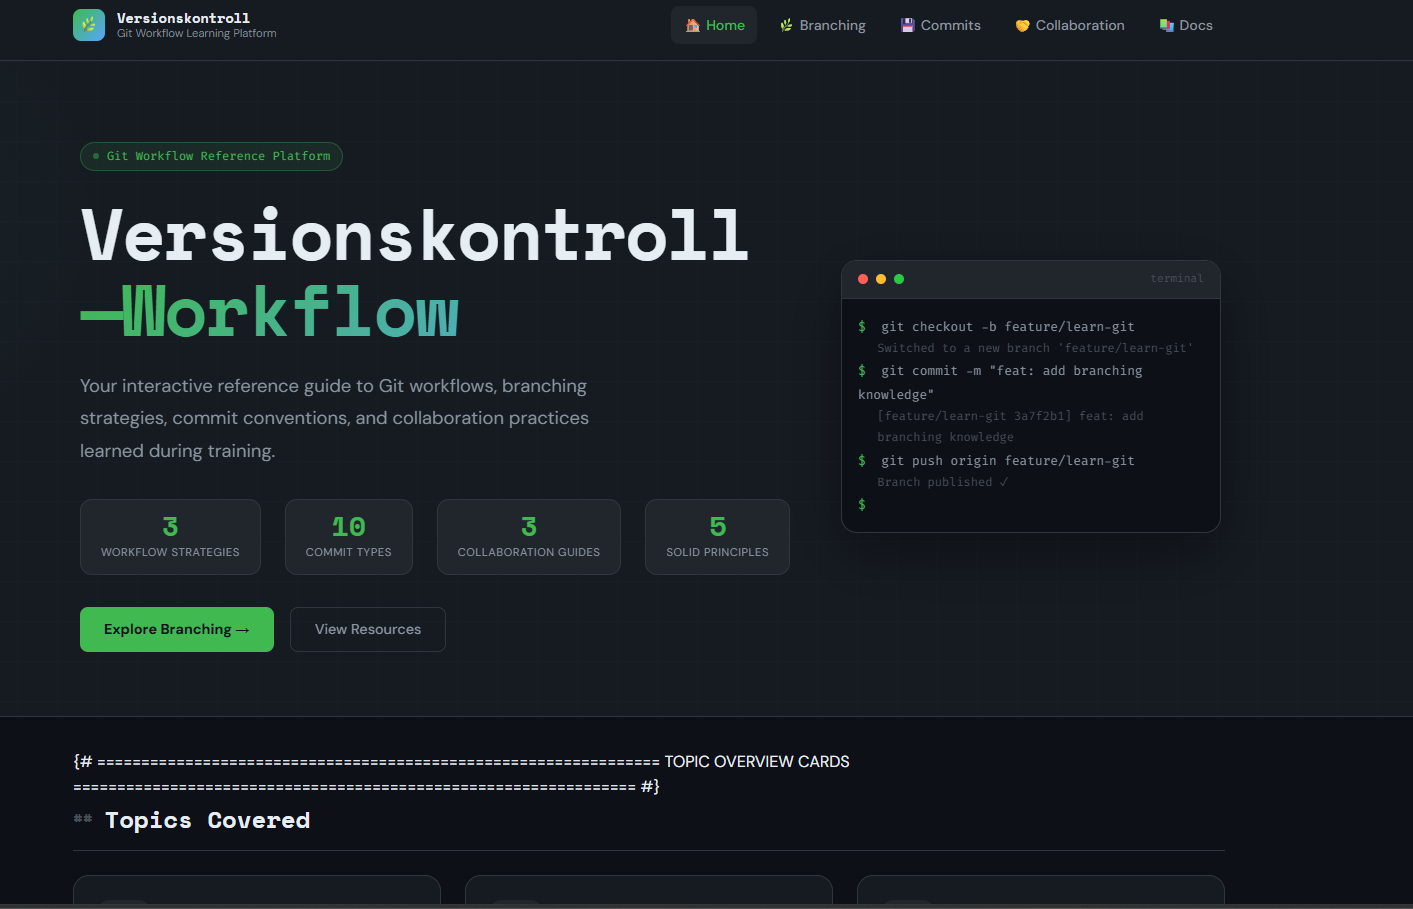This screenshot has height=909, width=1413.
Task: Click the sprout icon beside Branching
Action: [x=786, y=26]
